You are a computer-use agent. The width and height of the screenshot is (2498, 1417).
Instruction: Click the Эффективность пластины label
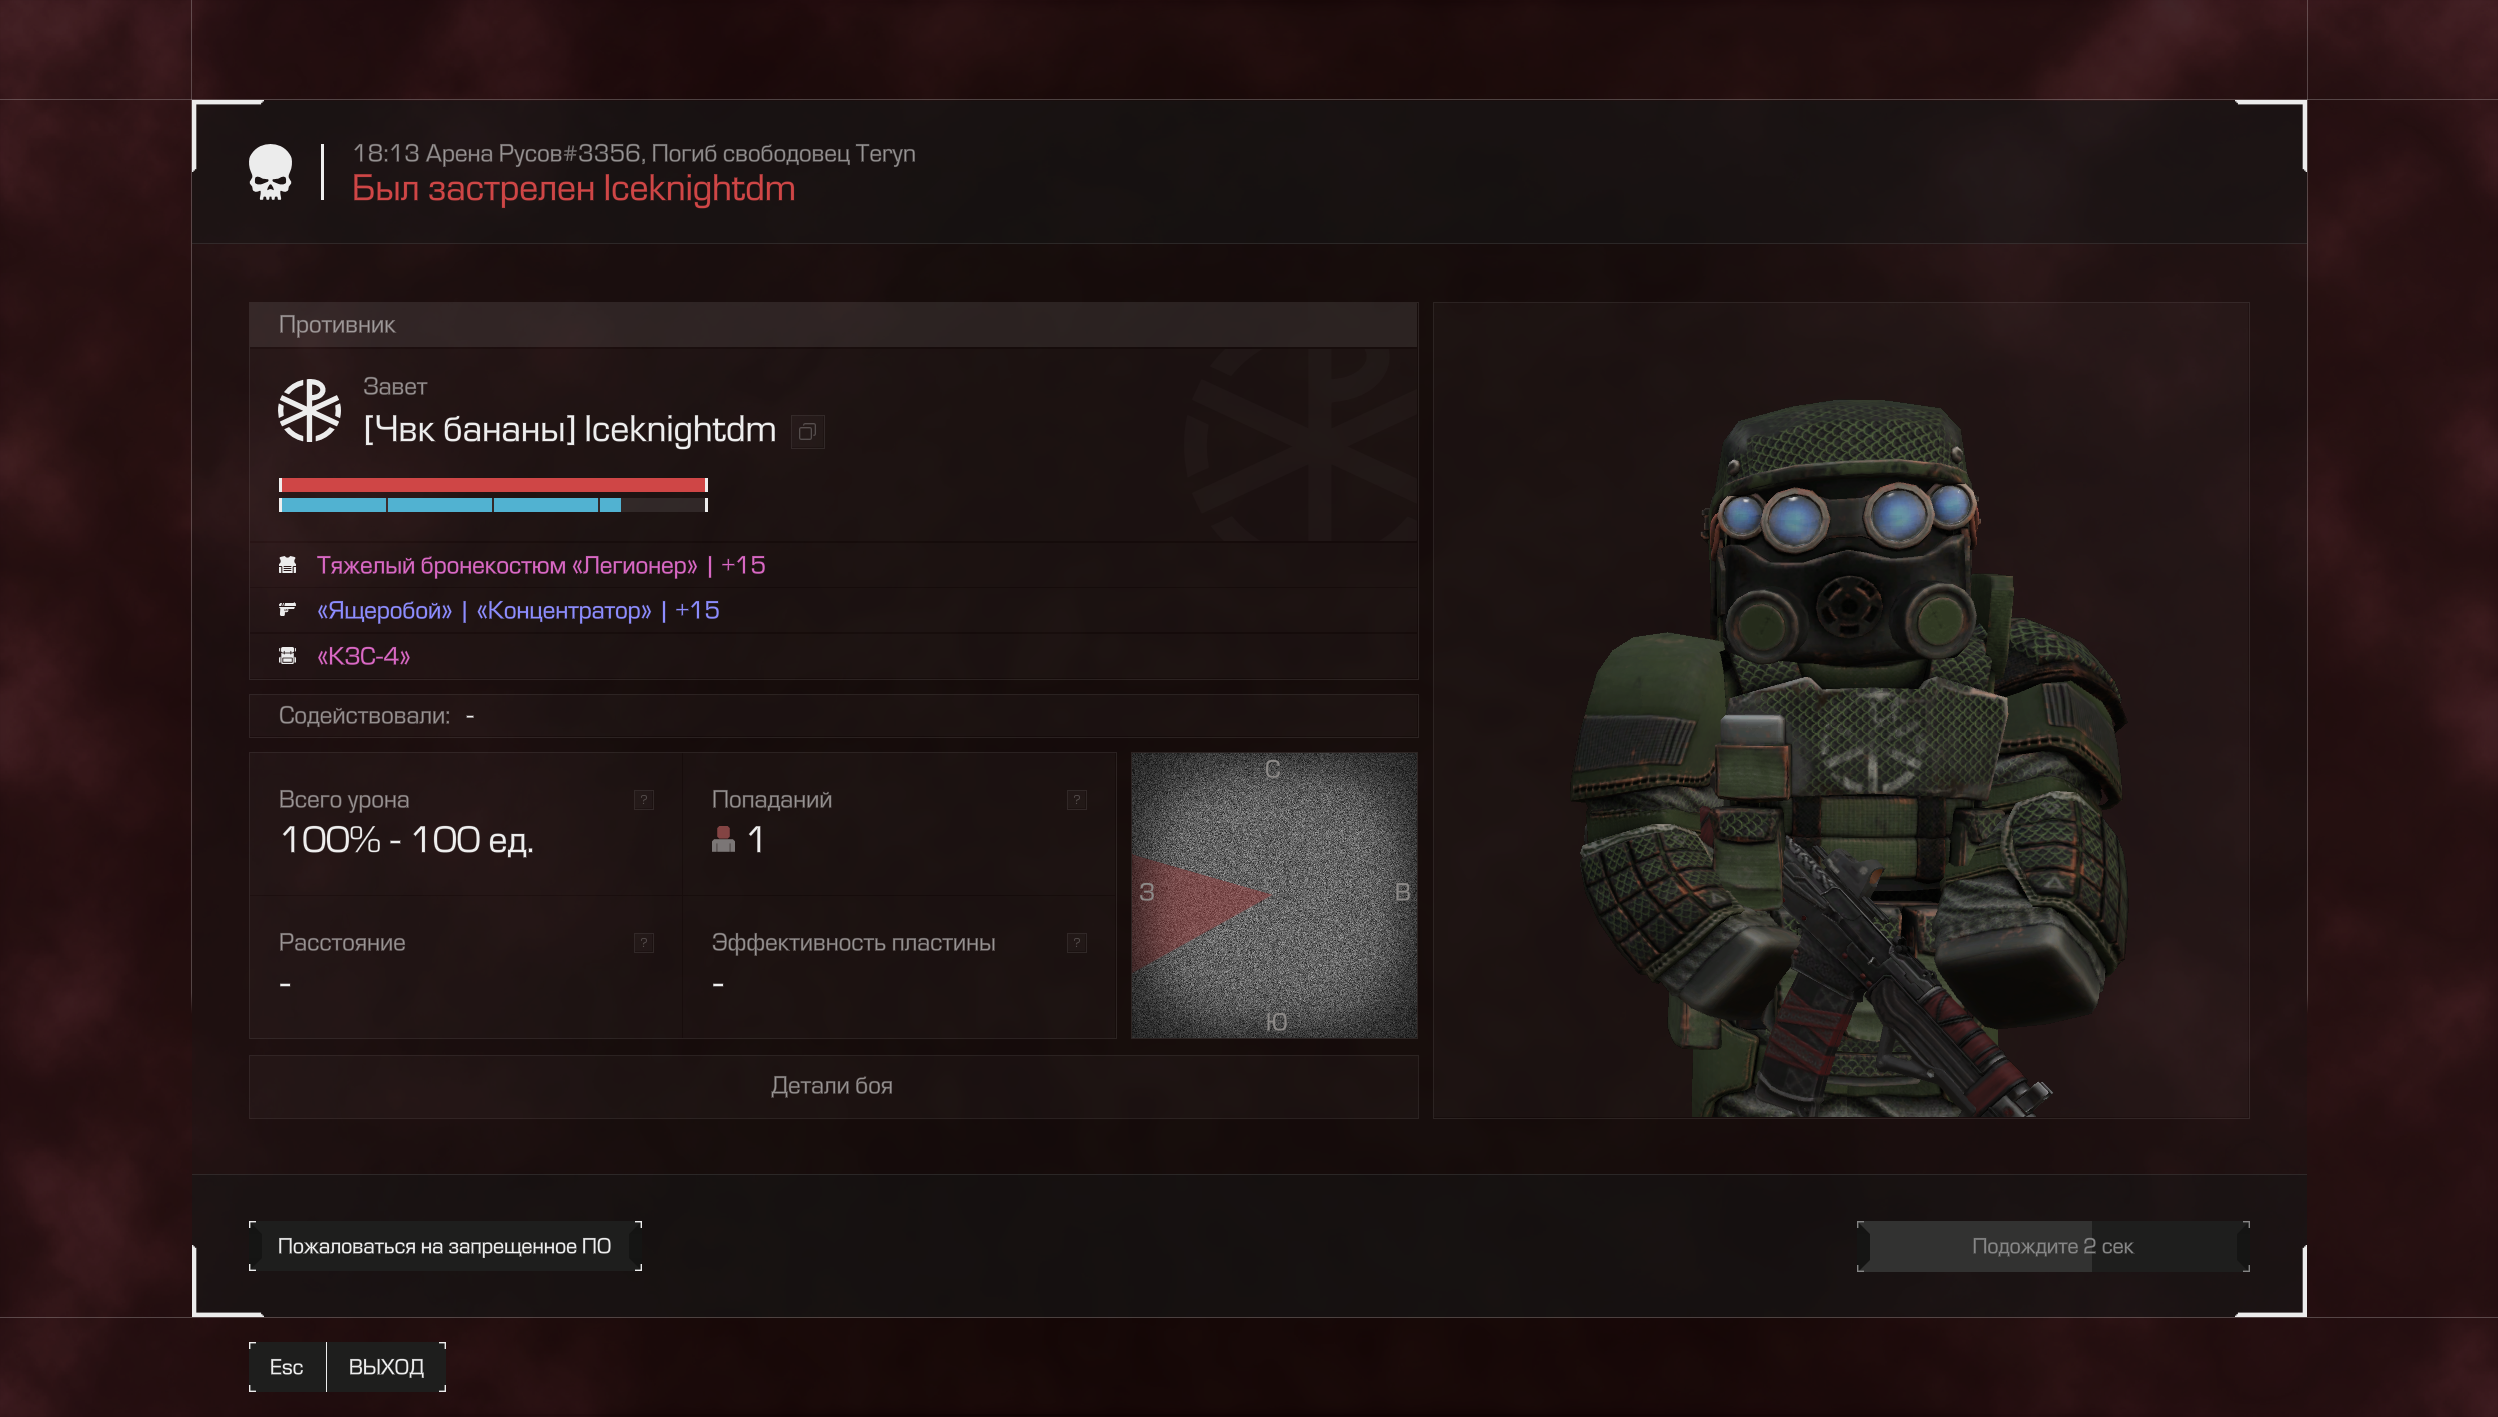(x=853, y=943)
